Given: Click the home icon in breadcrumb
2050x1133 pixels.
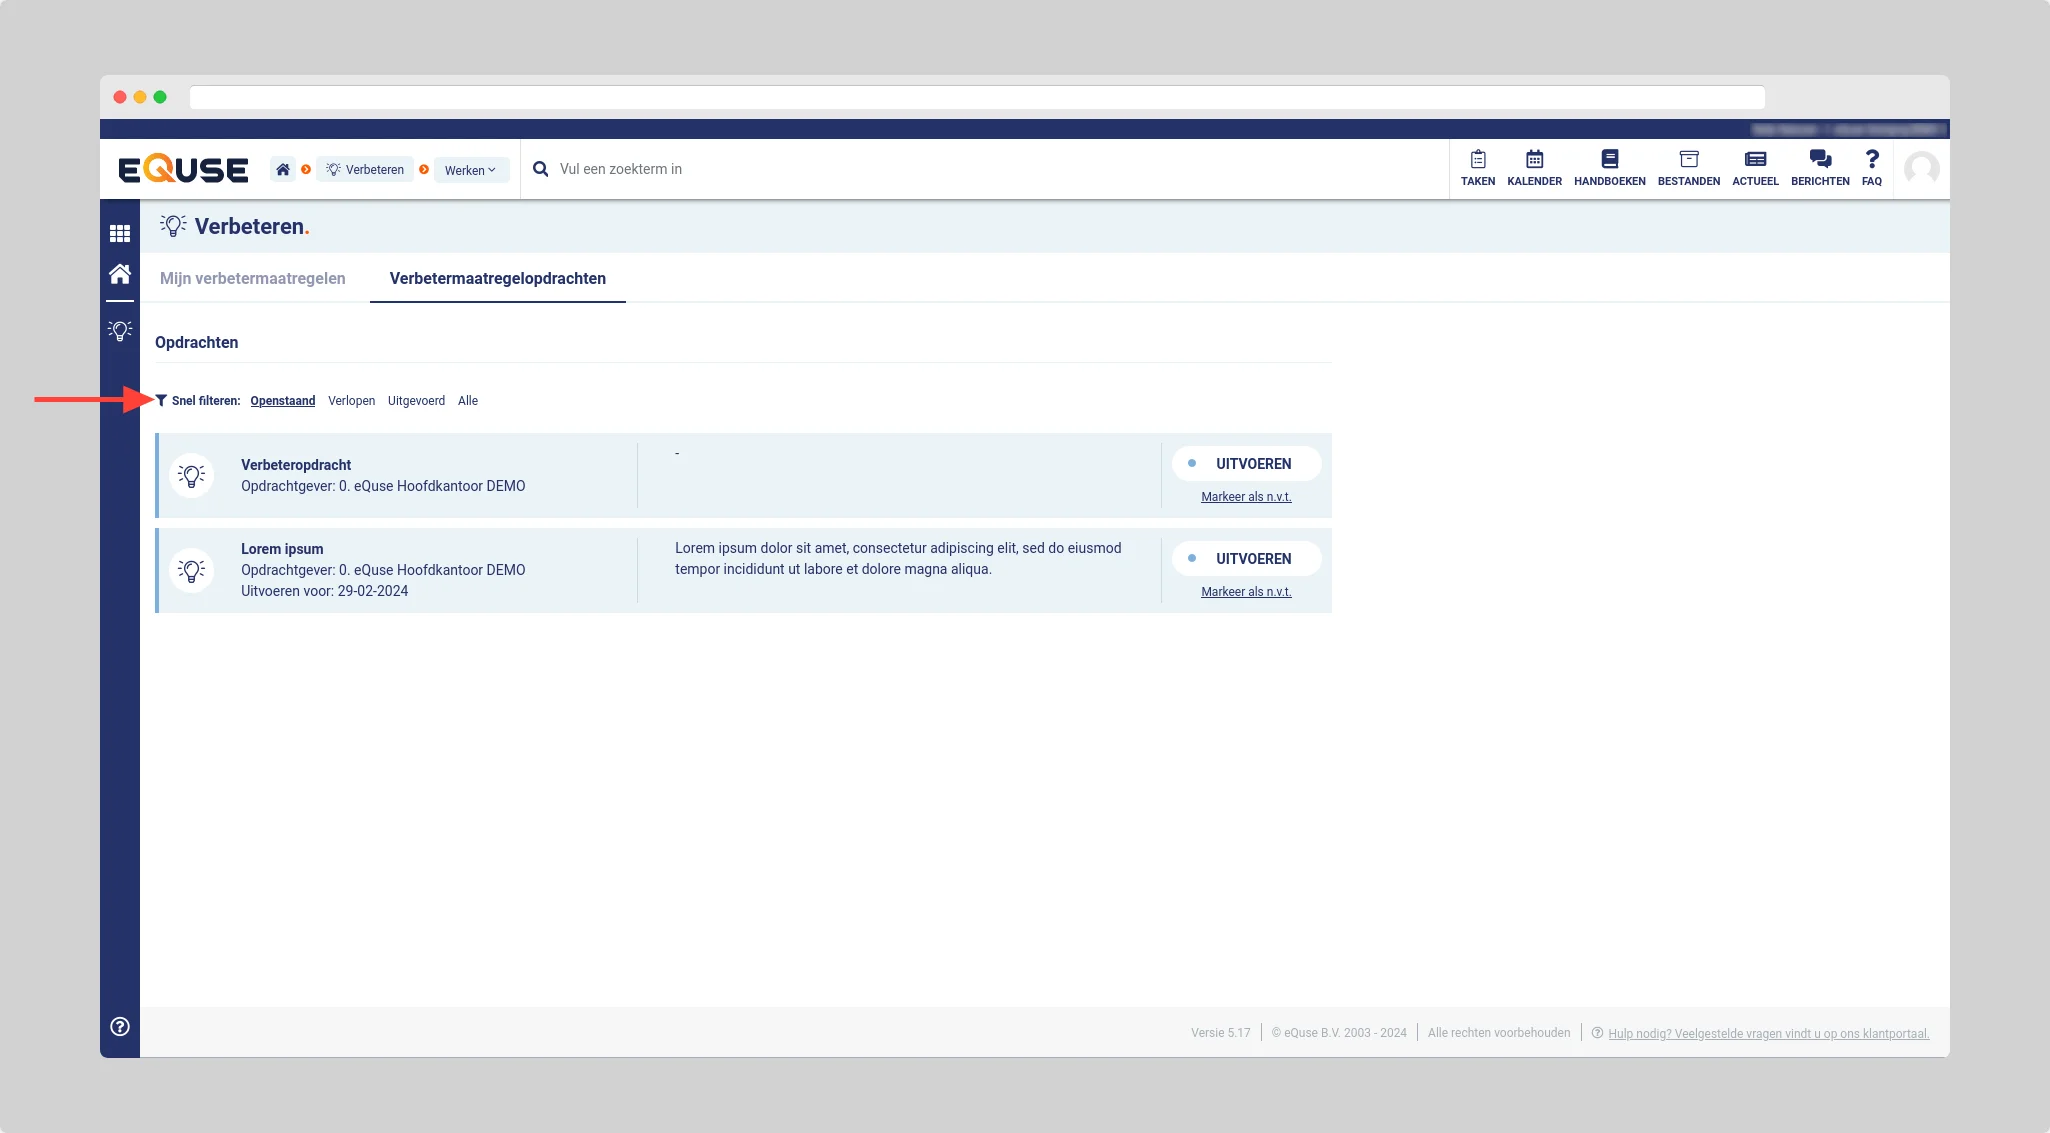Looking at the screenshot, I should pyautogui.click(x=283, y=169).
